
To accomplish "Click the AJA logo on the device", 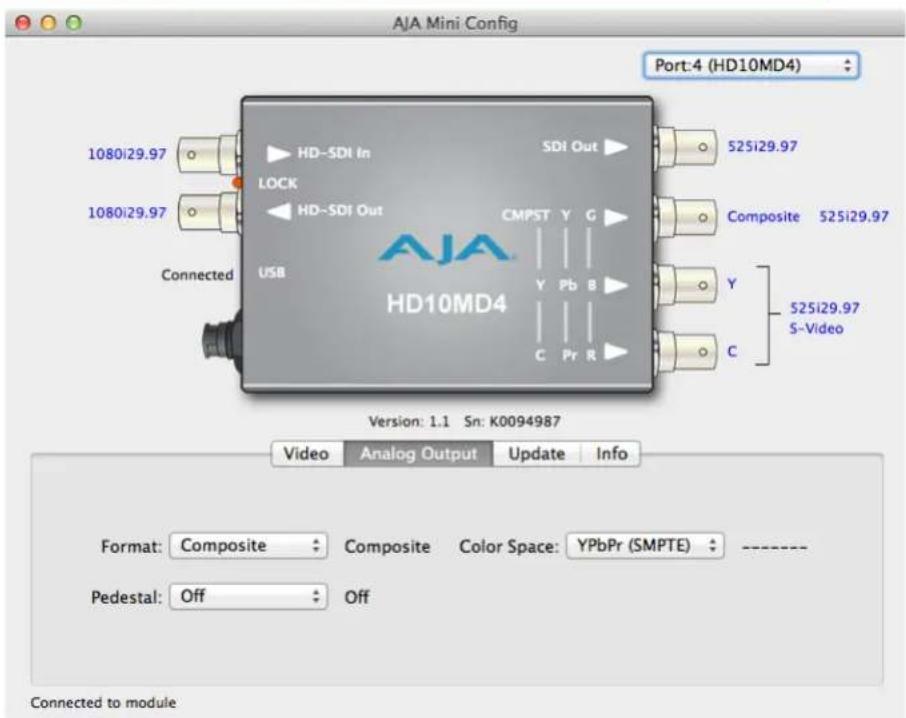I will tap(445, 249).
